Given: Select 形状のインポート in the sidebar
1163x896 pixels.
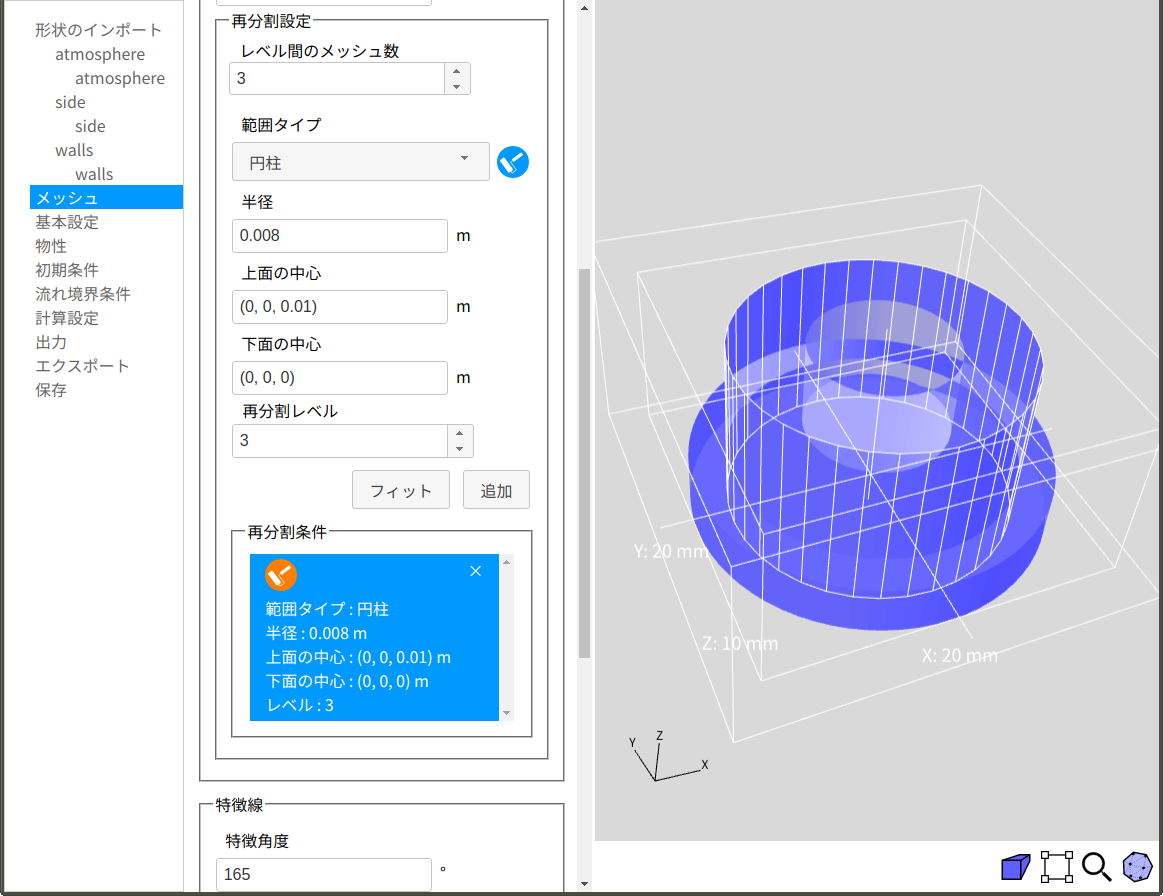Looking at the screenshot, I should [x=99, y=30].
